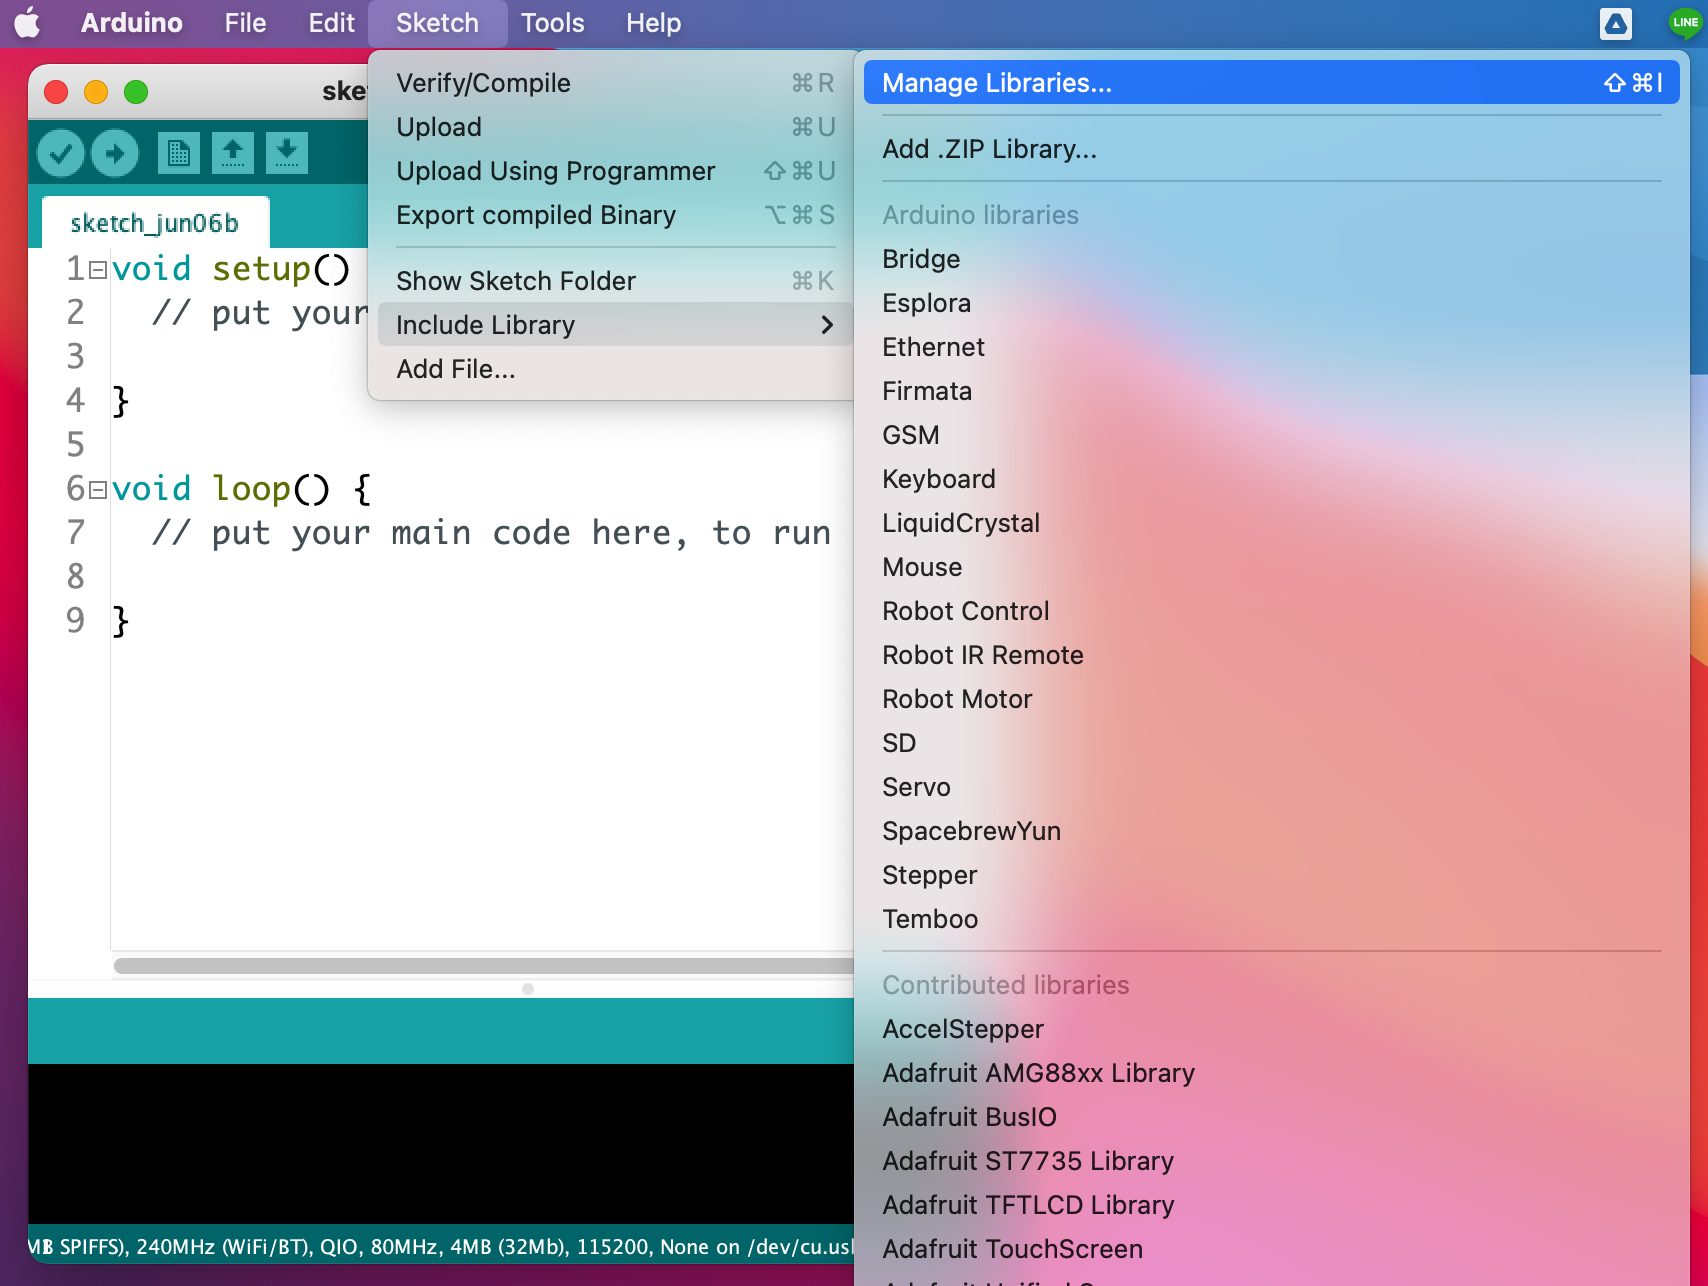Screen dimensions: 1708x1286
Task: Close the Sketch menu
Action: tap(437, 23)
